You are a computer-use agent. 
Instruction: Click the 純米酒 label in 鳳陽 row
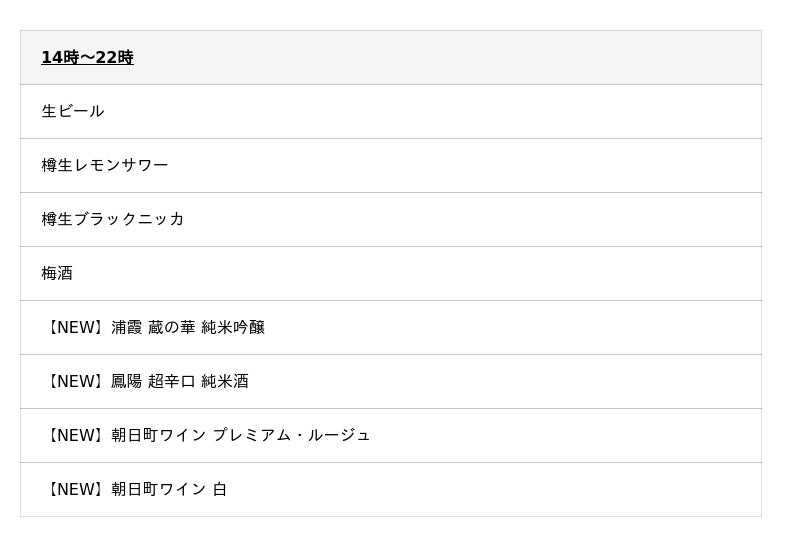click(x=225, y=382)
